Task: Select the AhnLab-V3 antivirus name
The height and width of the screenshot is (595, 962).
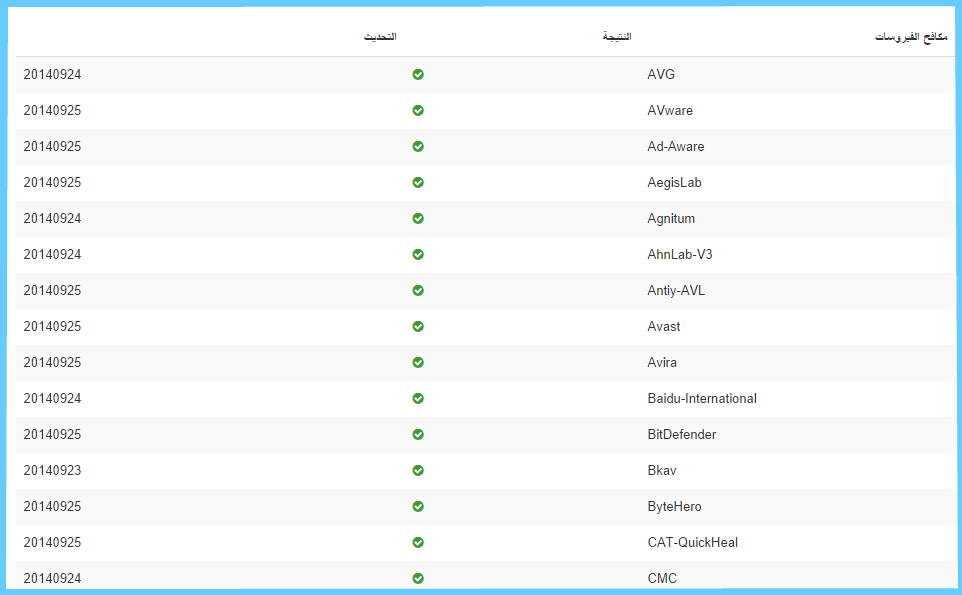Action: pos(680,255)
